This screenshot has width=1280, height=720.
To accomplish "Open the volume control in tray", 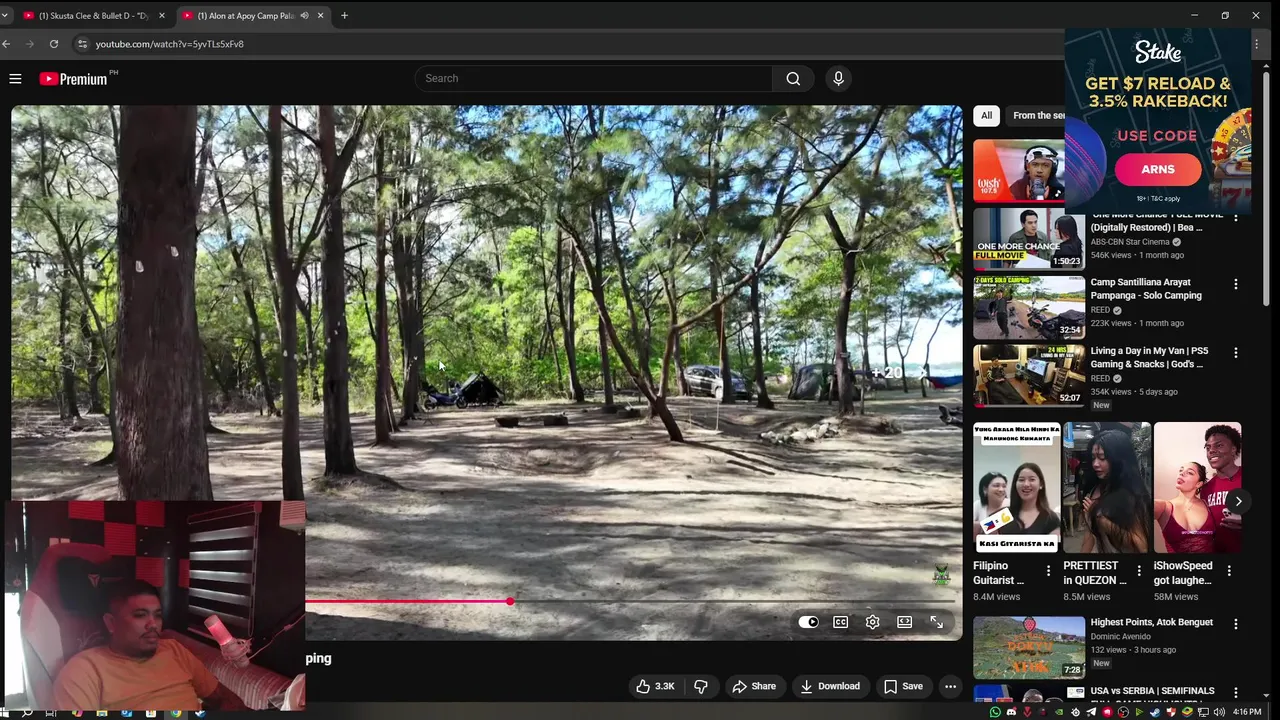I will click(x=1219, y=712).
